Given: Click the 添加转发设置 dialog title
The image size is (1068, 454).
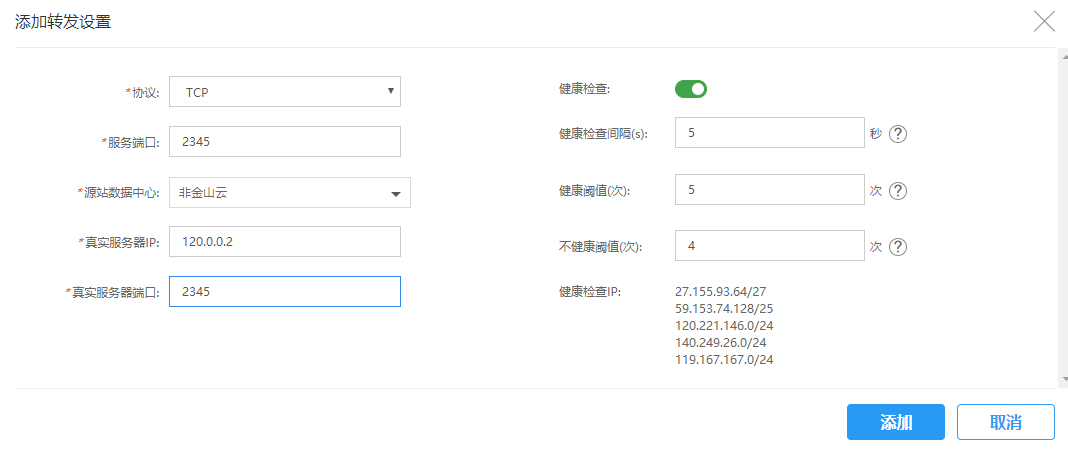Looking at the screenshot, I should 63,22.
